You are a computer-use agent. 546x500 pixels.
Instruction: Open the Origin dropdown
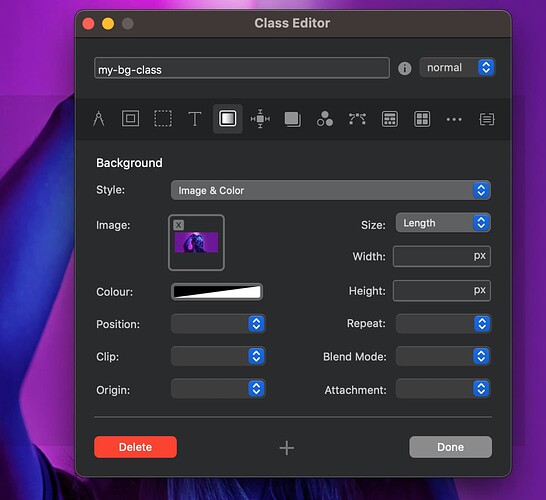(218, 389)
